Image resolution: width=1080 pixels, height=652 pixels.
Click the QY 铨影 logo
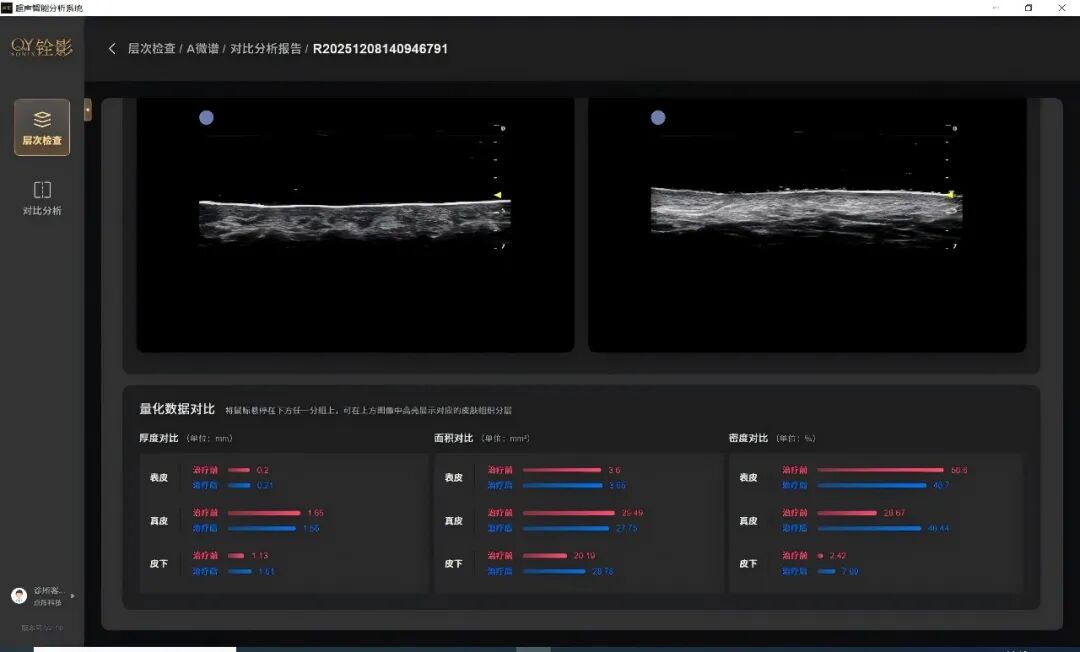[42, 48]
